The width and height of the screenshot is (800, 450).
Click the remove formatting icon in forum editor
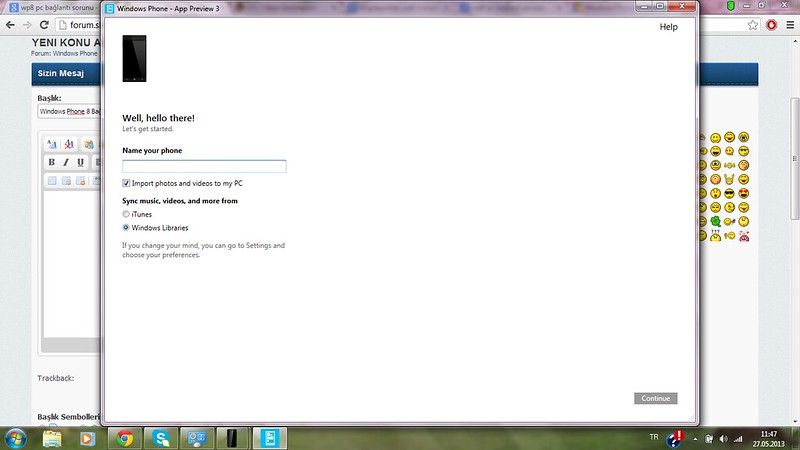(x=69, y=144)
